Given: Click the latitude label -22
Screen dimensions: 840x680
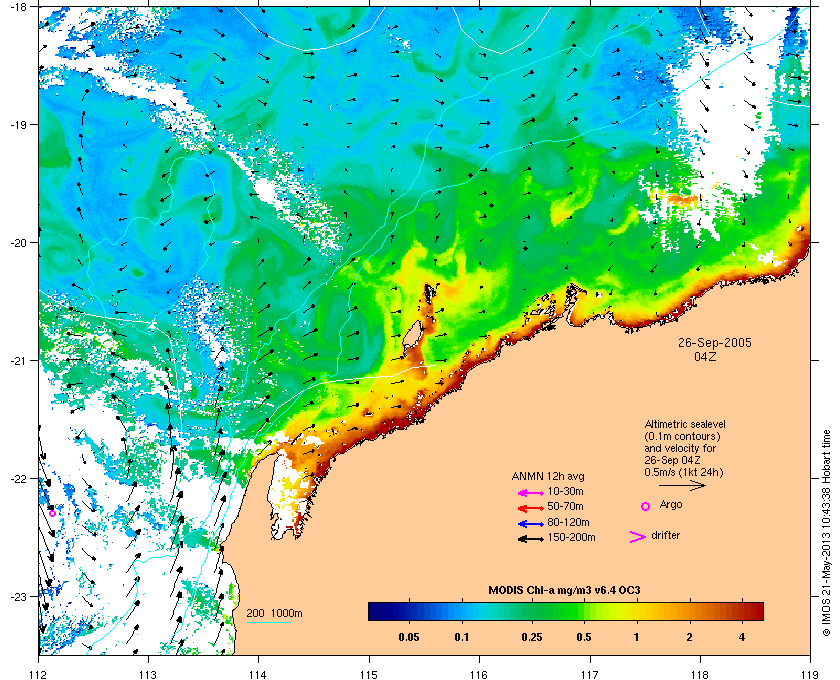Looking at the screenshot, I should coord(19,479).
